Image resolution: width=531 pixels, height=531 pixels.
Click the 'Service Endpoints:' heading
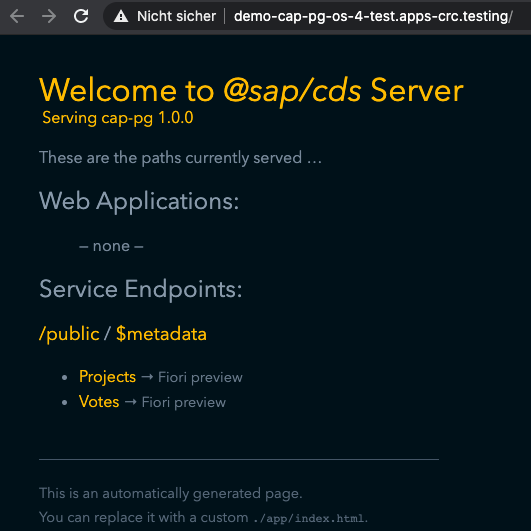pos(141,289)
